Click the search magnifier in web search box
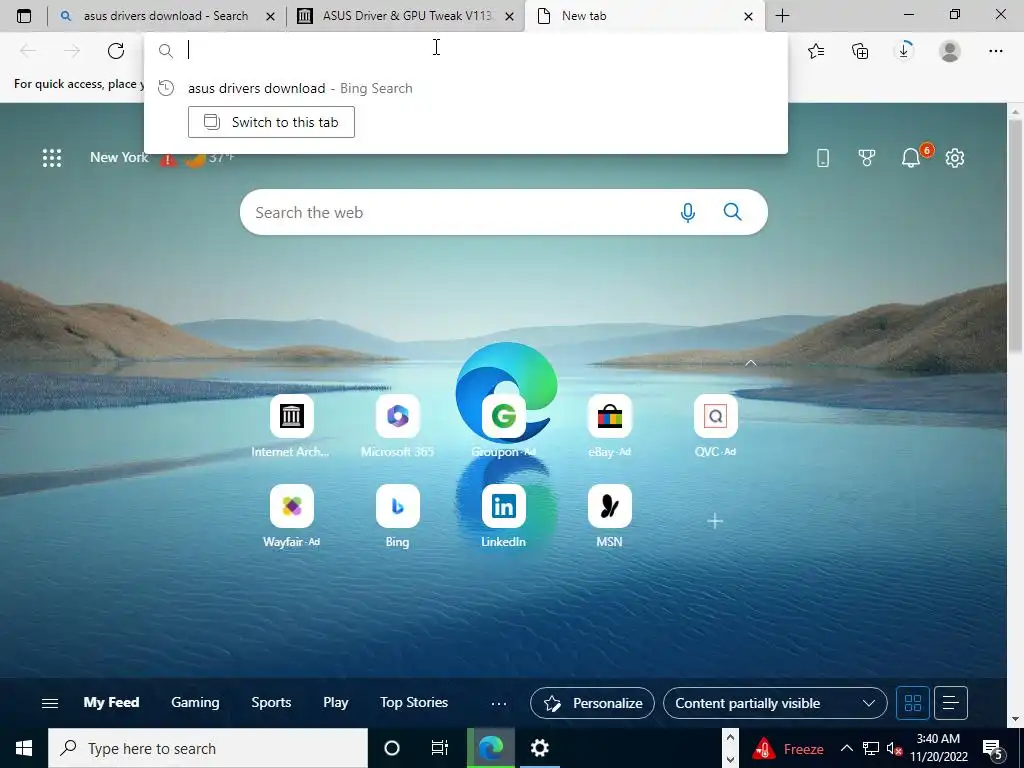 (x=732, y=212)
